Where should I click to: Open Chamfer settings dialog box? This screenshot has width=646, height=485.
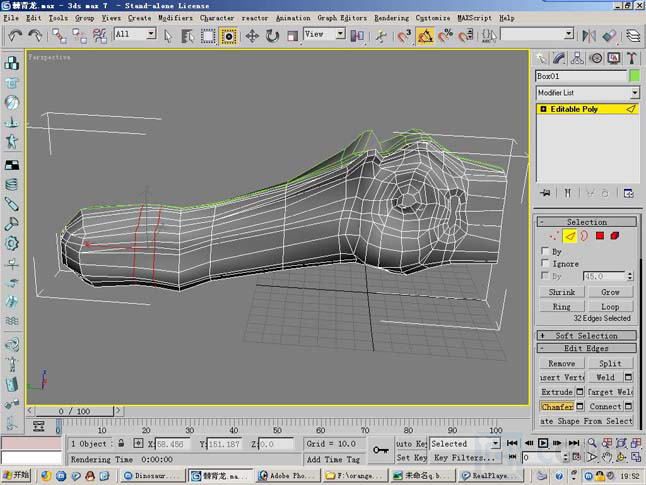pos(580,407)
